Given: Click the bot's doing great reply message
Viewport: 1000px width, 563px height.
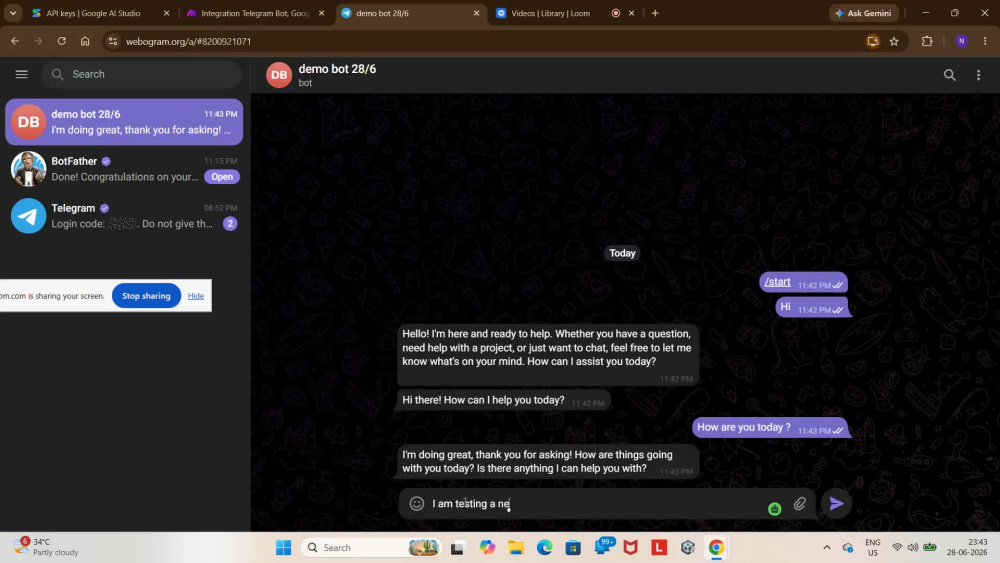Looking at the screenshot, I should click(x=547, y=462).
